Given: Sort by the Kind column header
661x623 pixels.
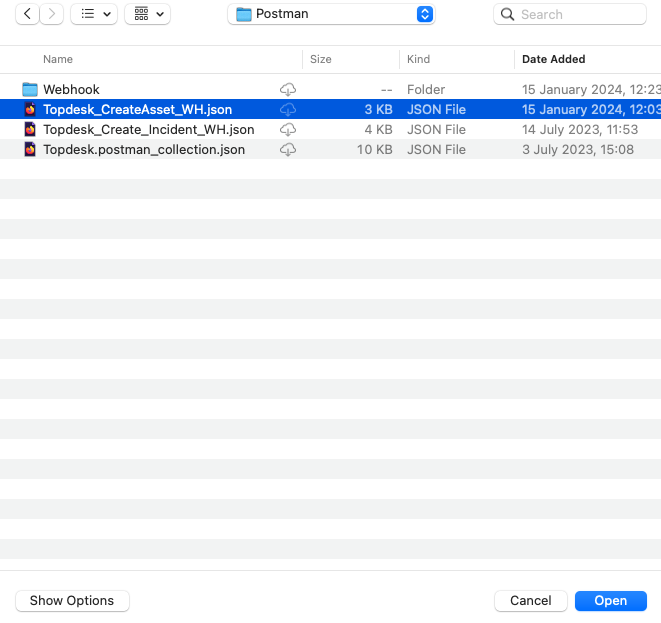Looking at the screenshot, I should [x=418, y=59].
